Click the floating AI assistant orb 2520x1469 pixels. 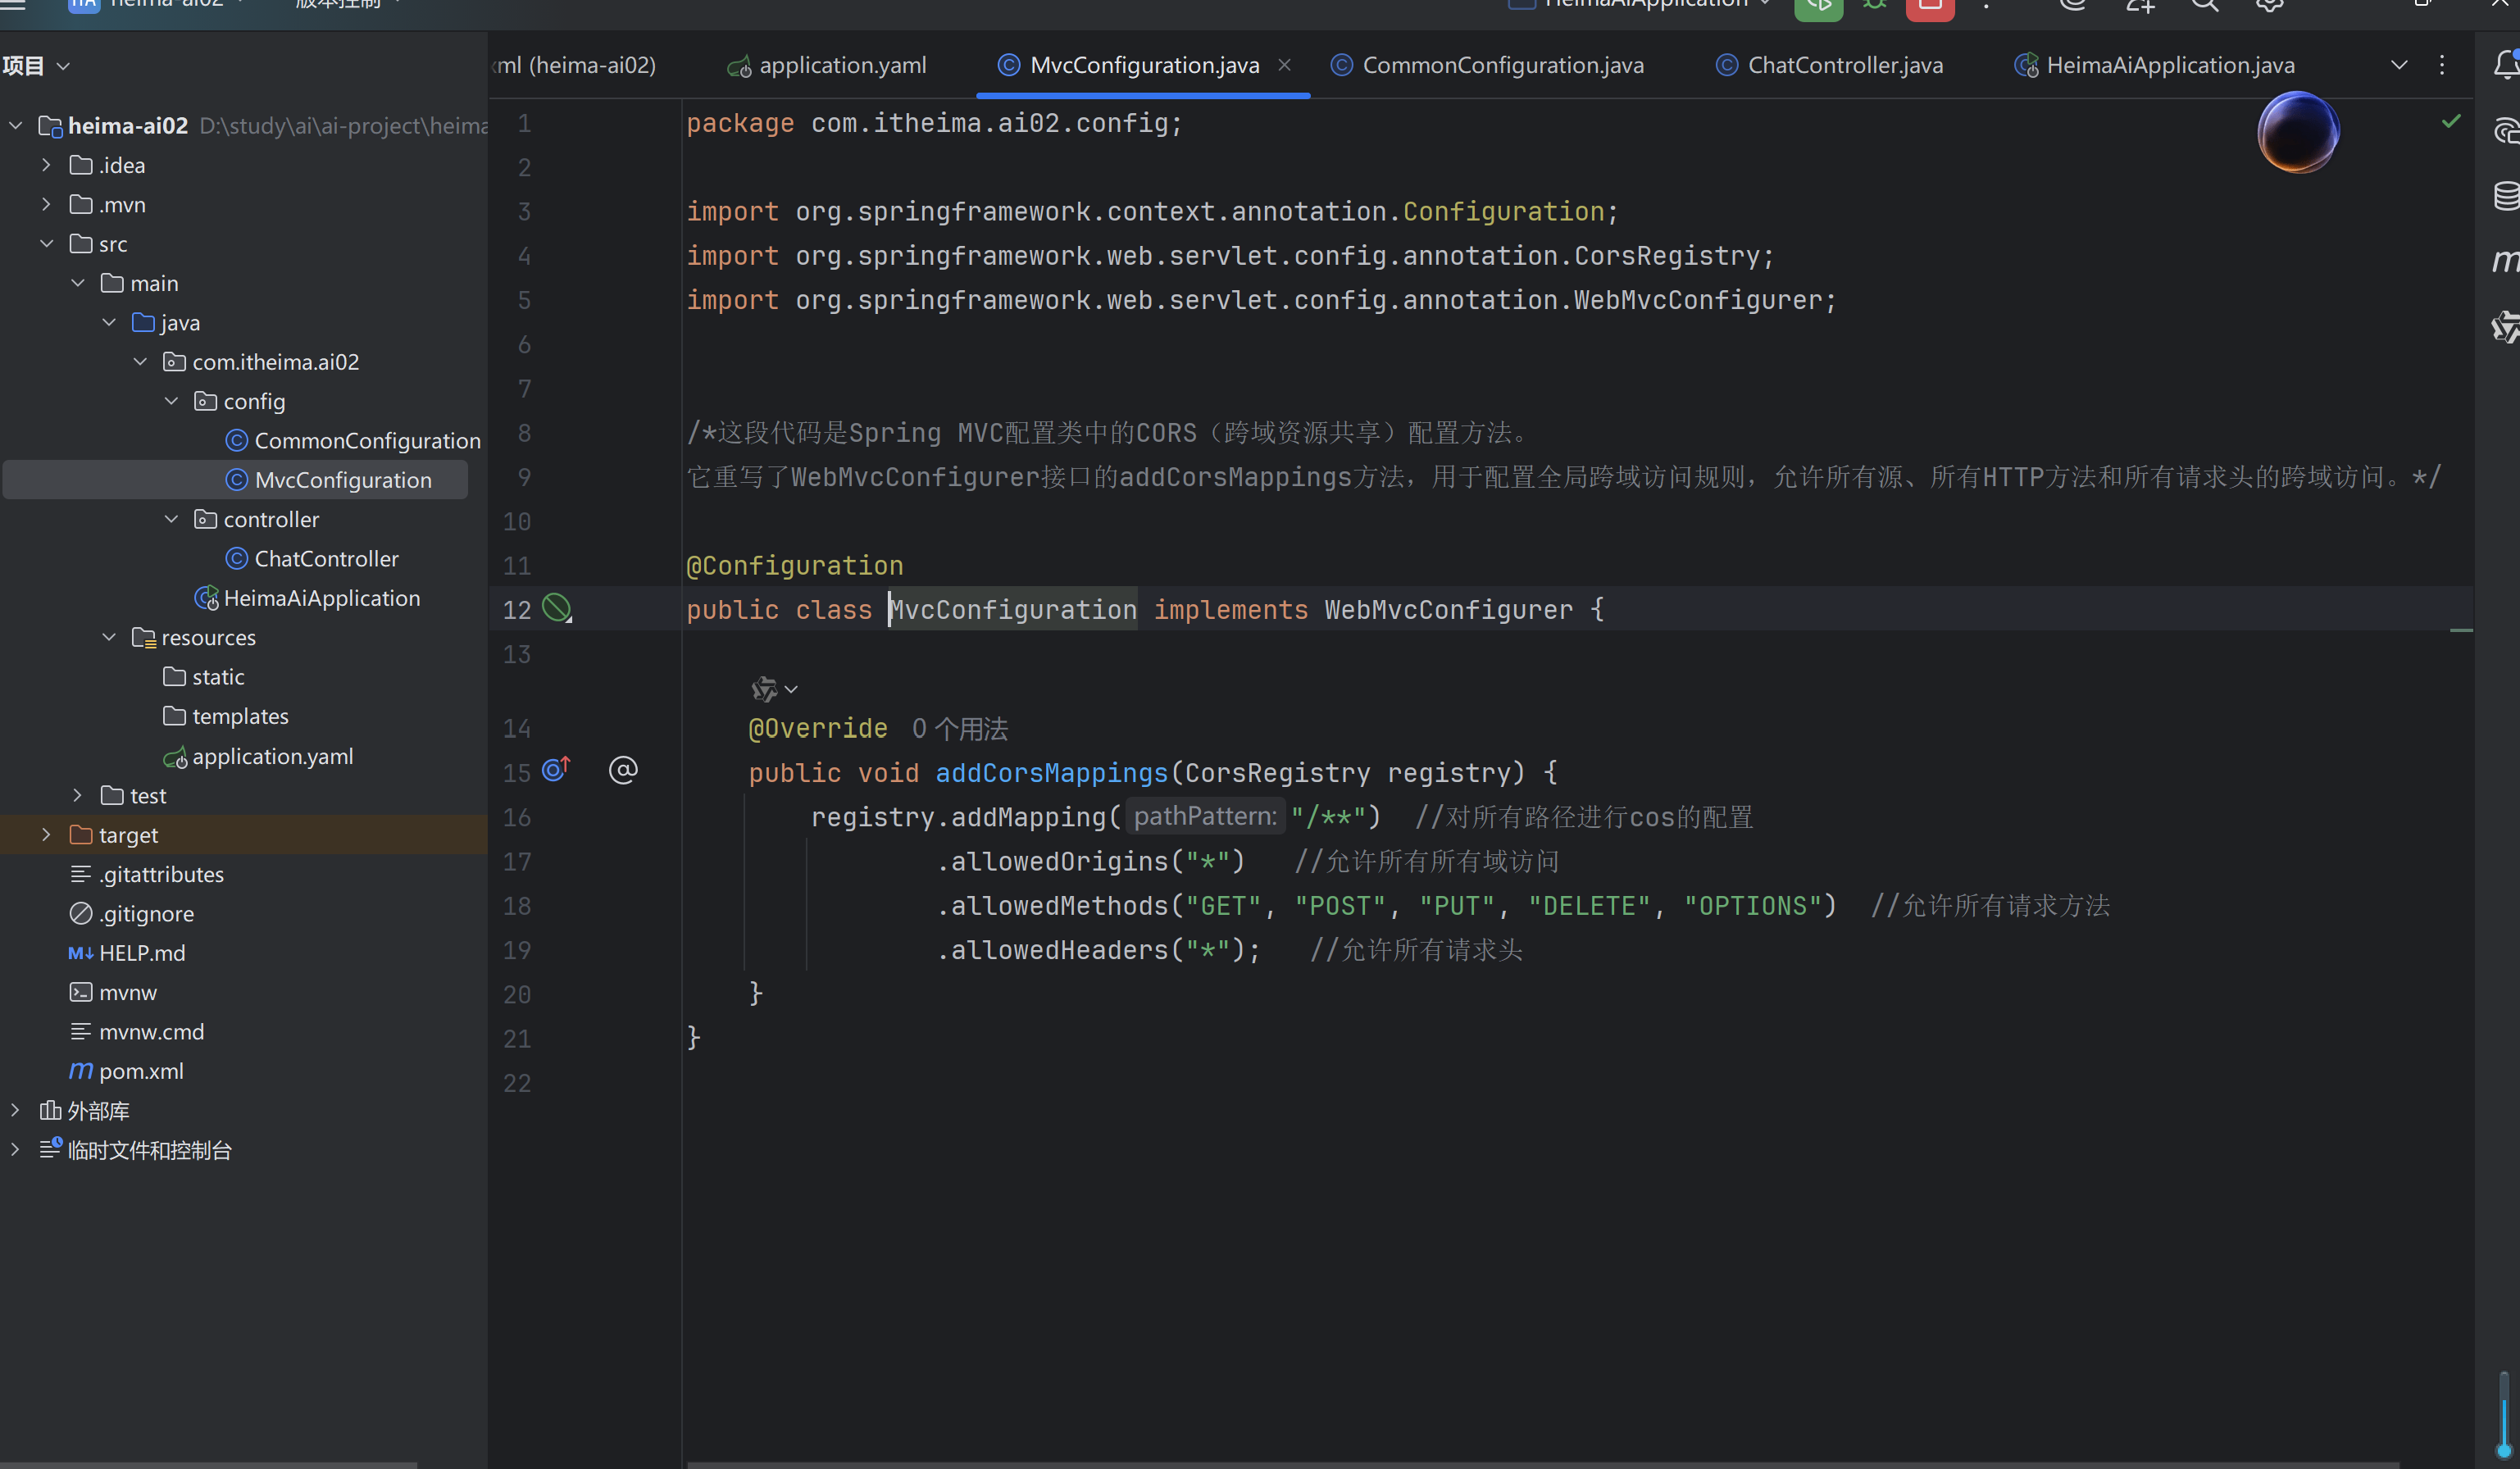(x=2297, y=132)
